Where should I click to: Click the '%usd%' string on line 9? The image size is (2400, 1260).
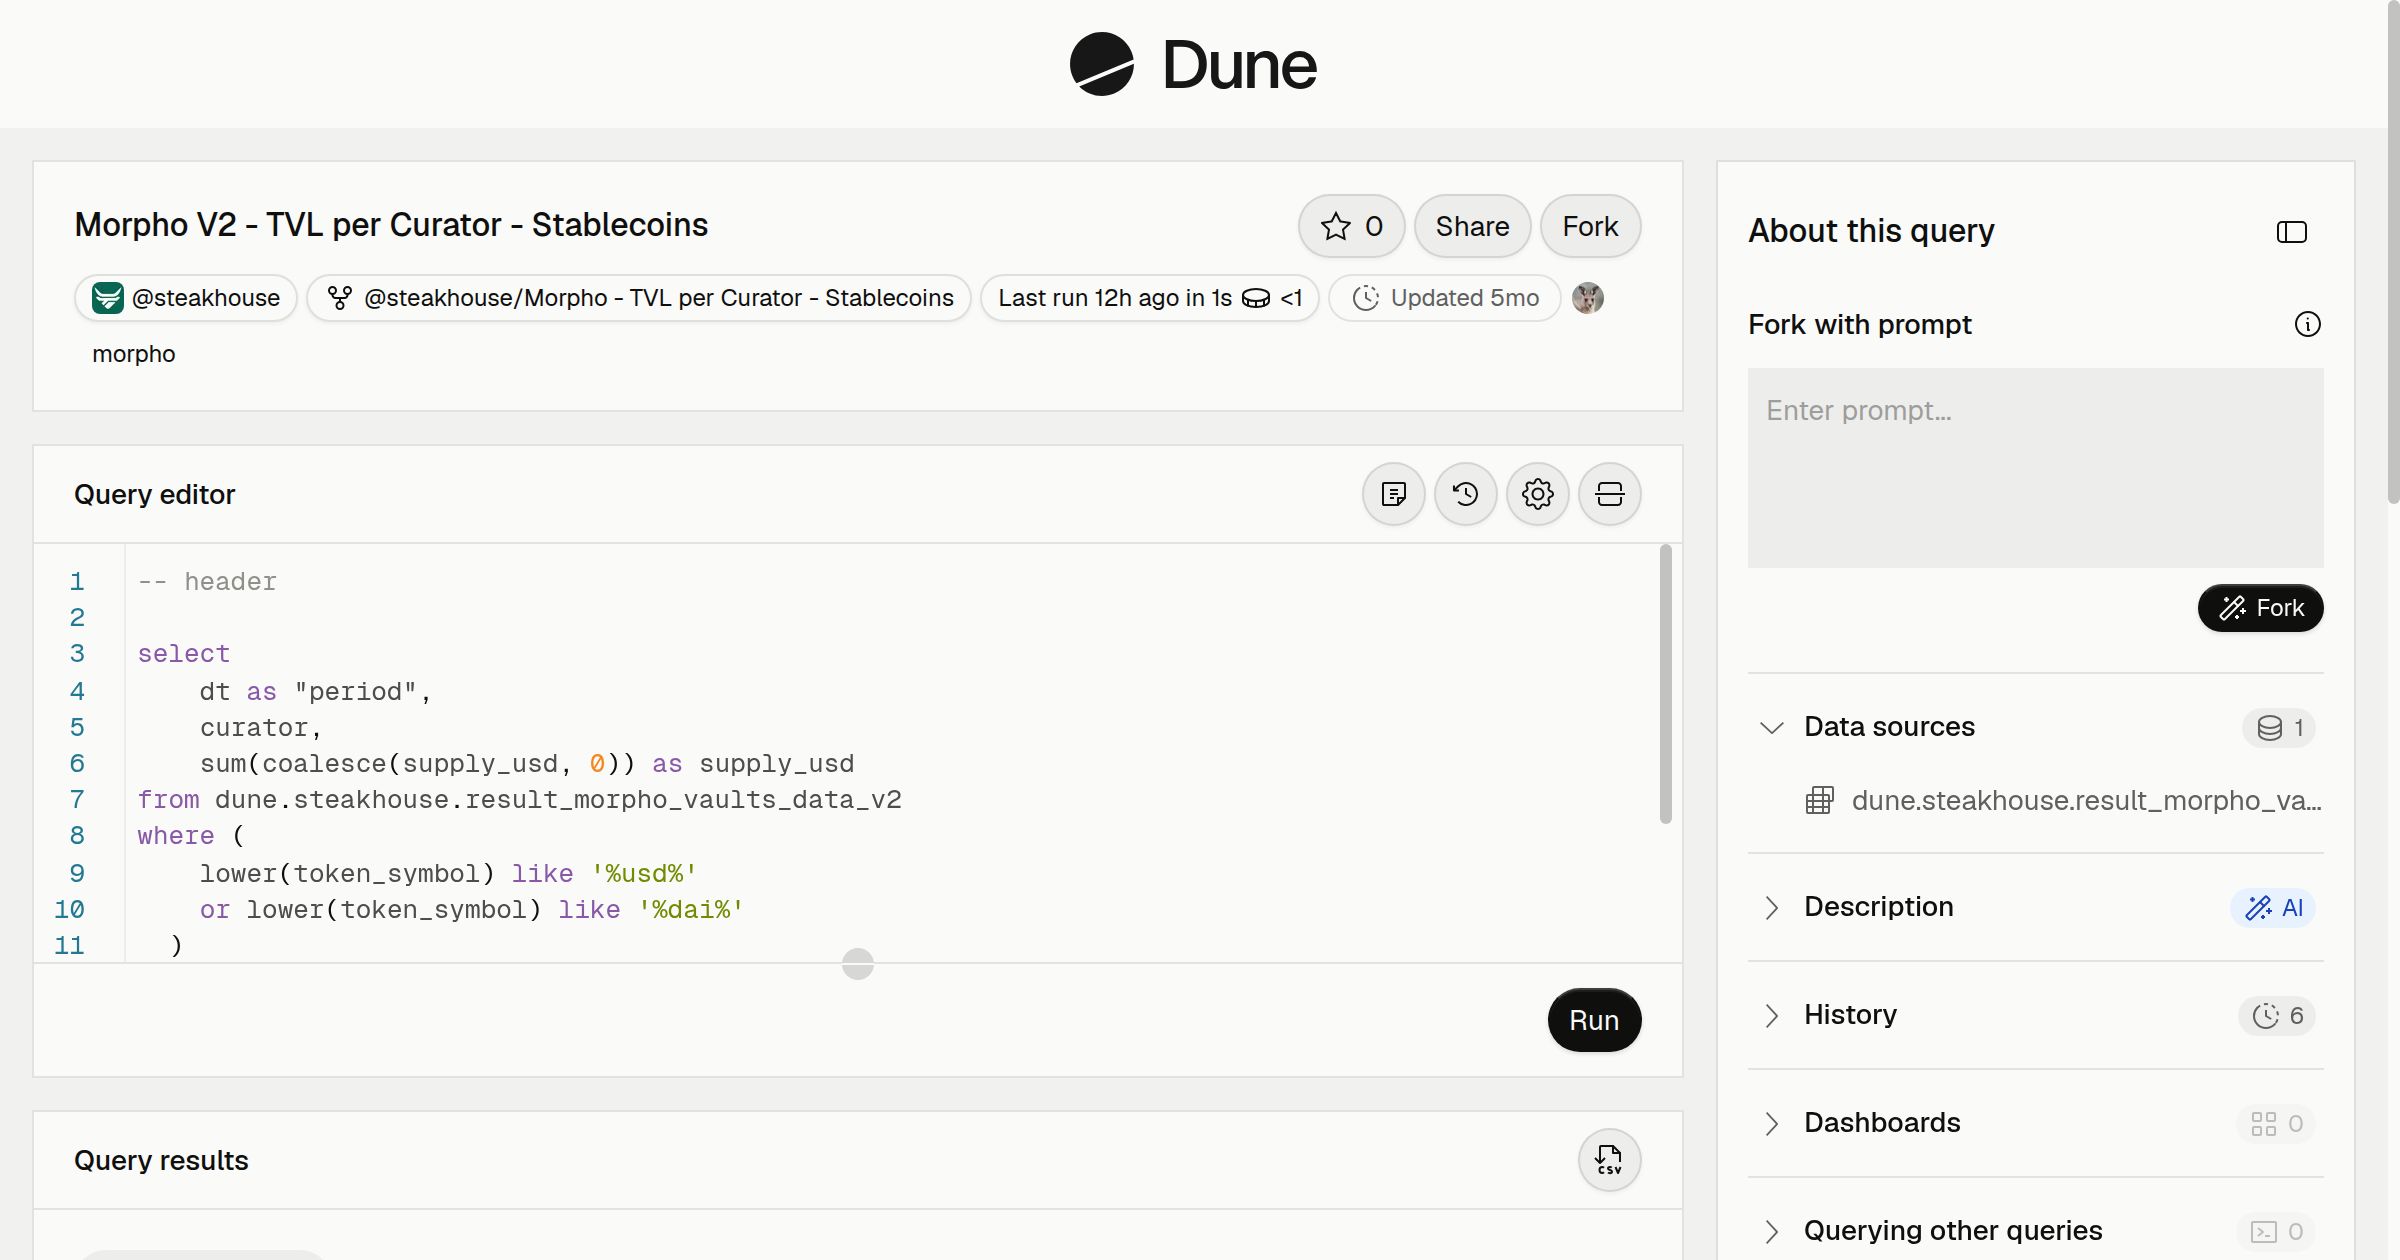pos(644,873)
